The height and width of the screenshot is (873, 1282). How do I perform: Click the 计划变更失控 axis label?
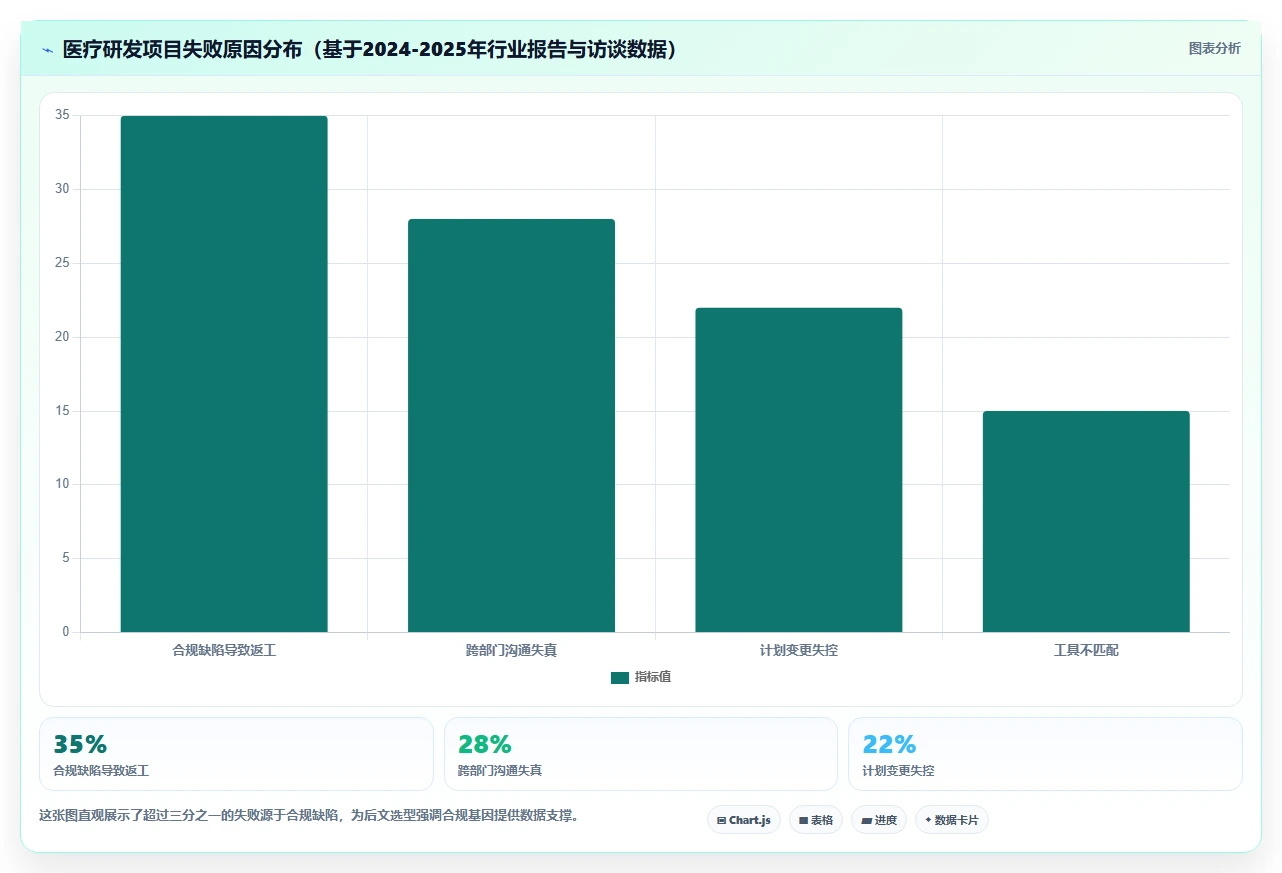pos(799,650)
